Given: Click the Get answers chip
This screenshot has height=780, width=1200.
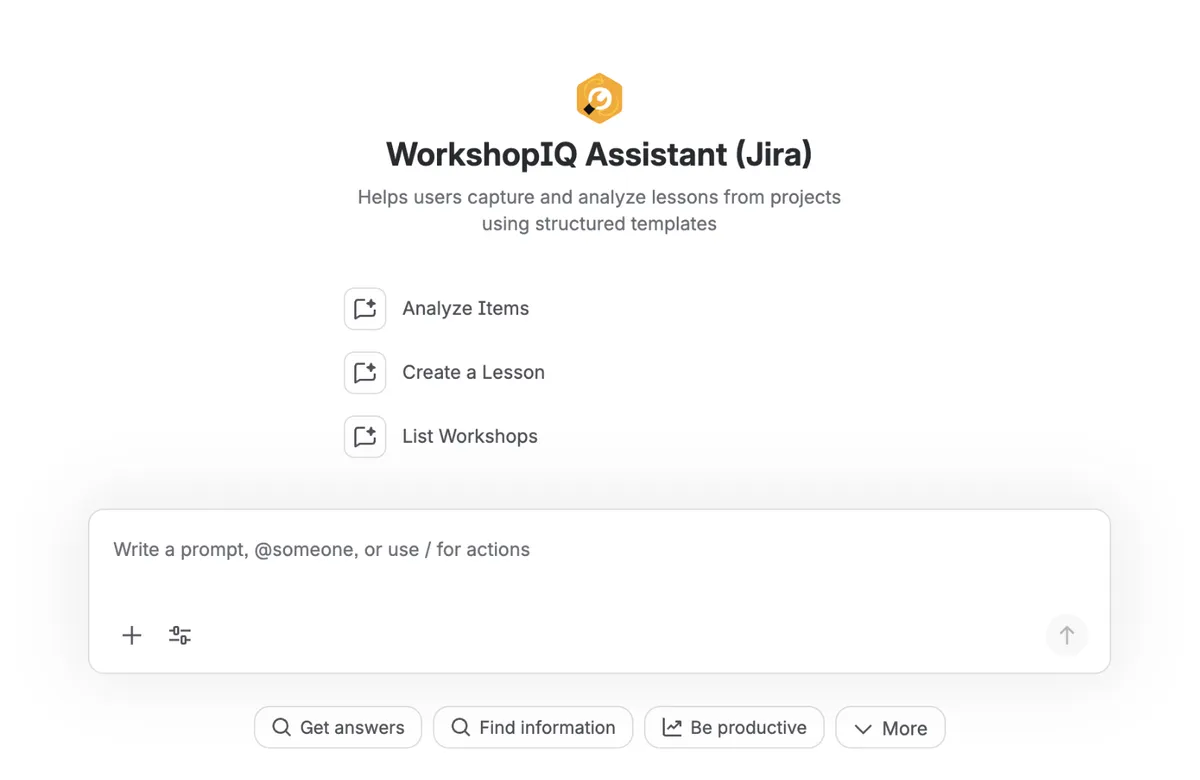Looking at the screenshot, I should (x=338, y=728).
